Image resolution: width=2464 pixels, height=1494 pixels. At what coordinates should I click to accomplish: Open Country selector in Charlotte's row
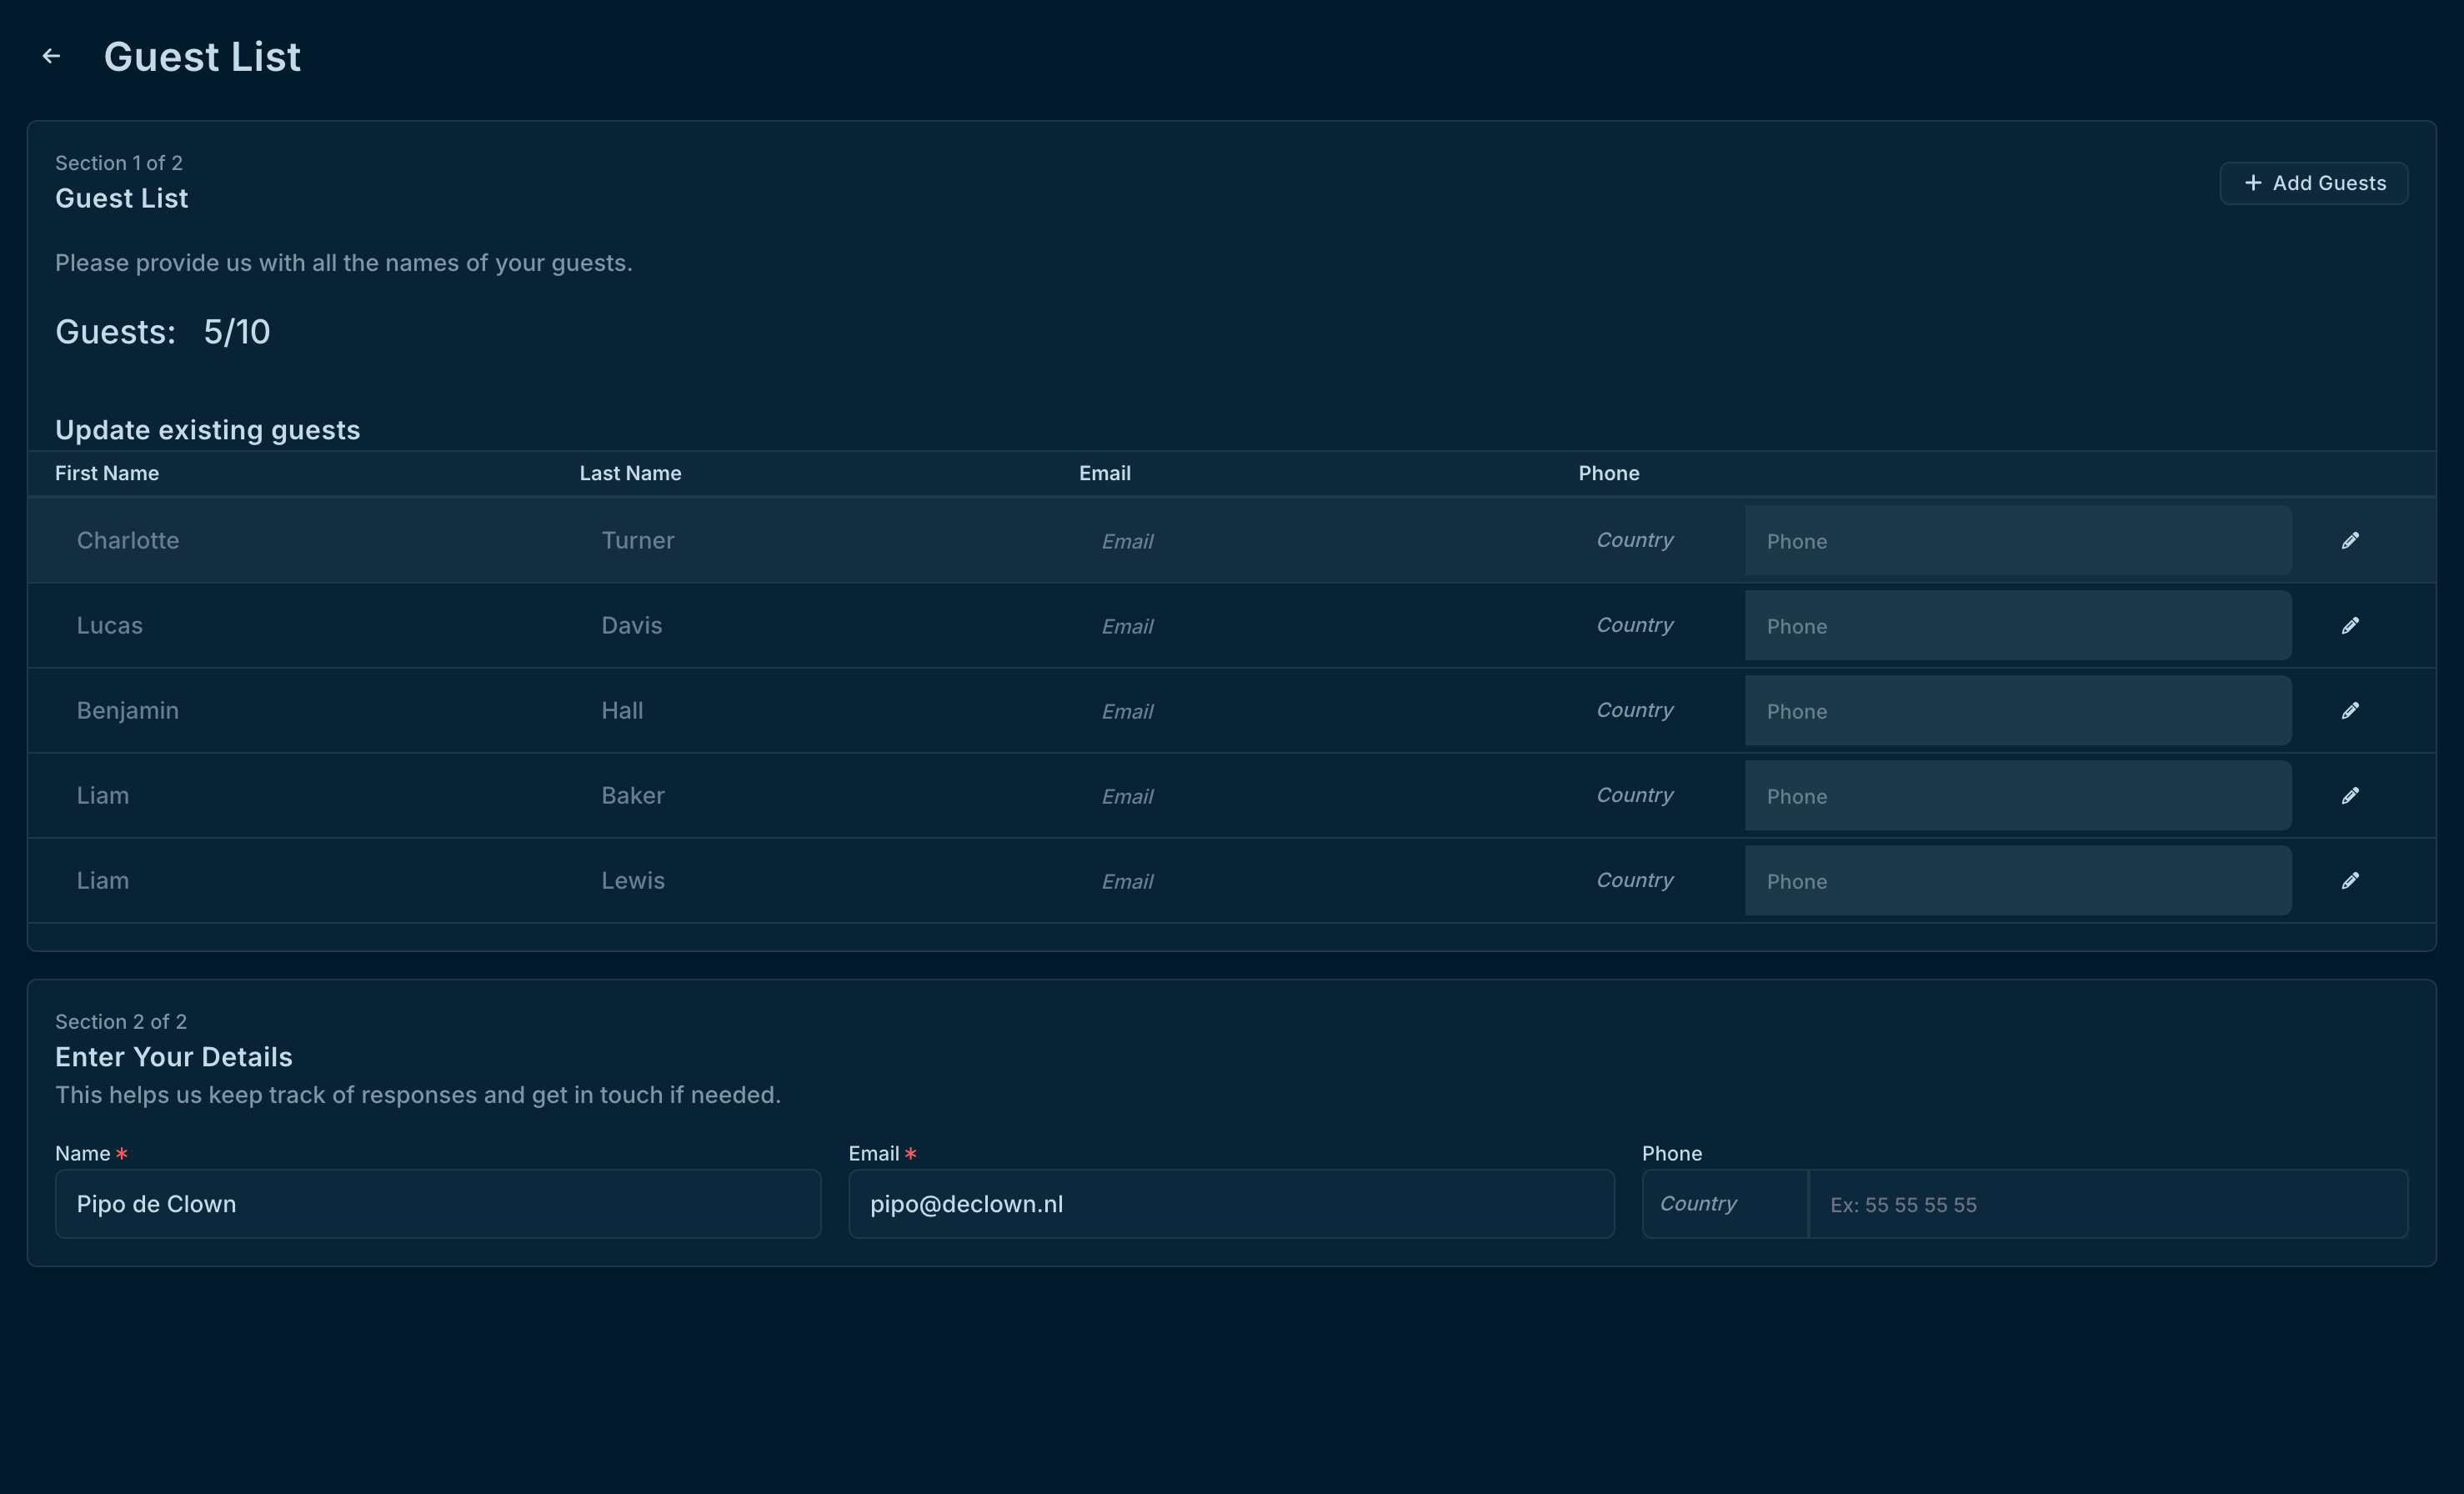[1634, 540]
